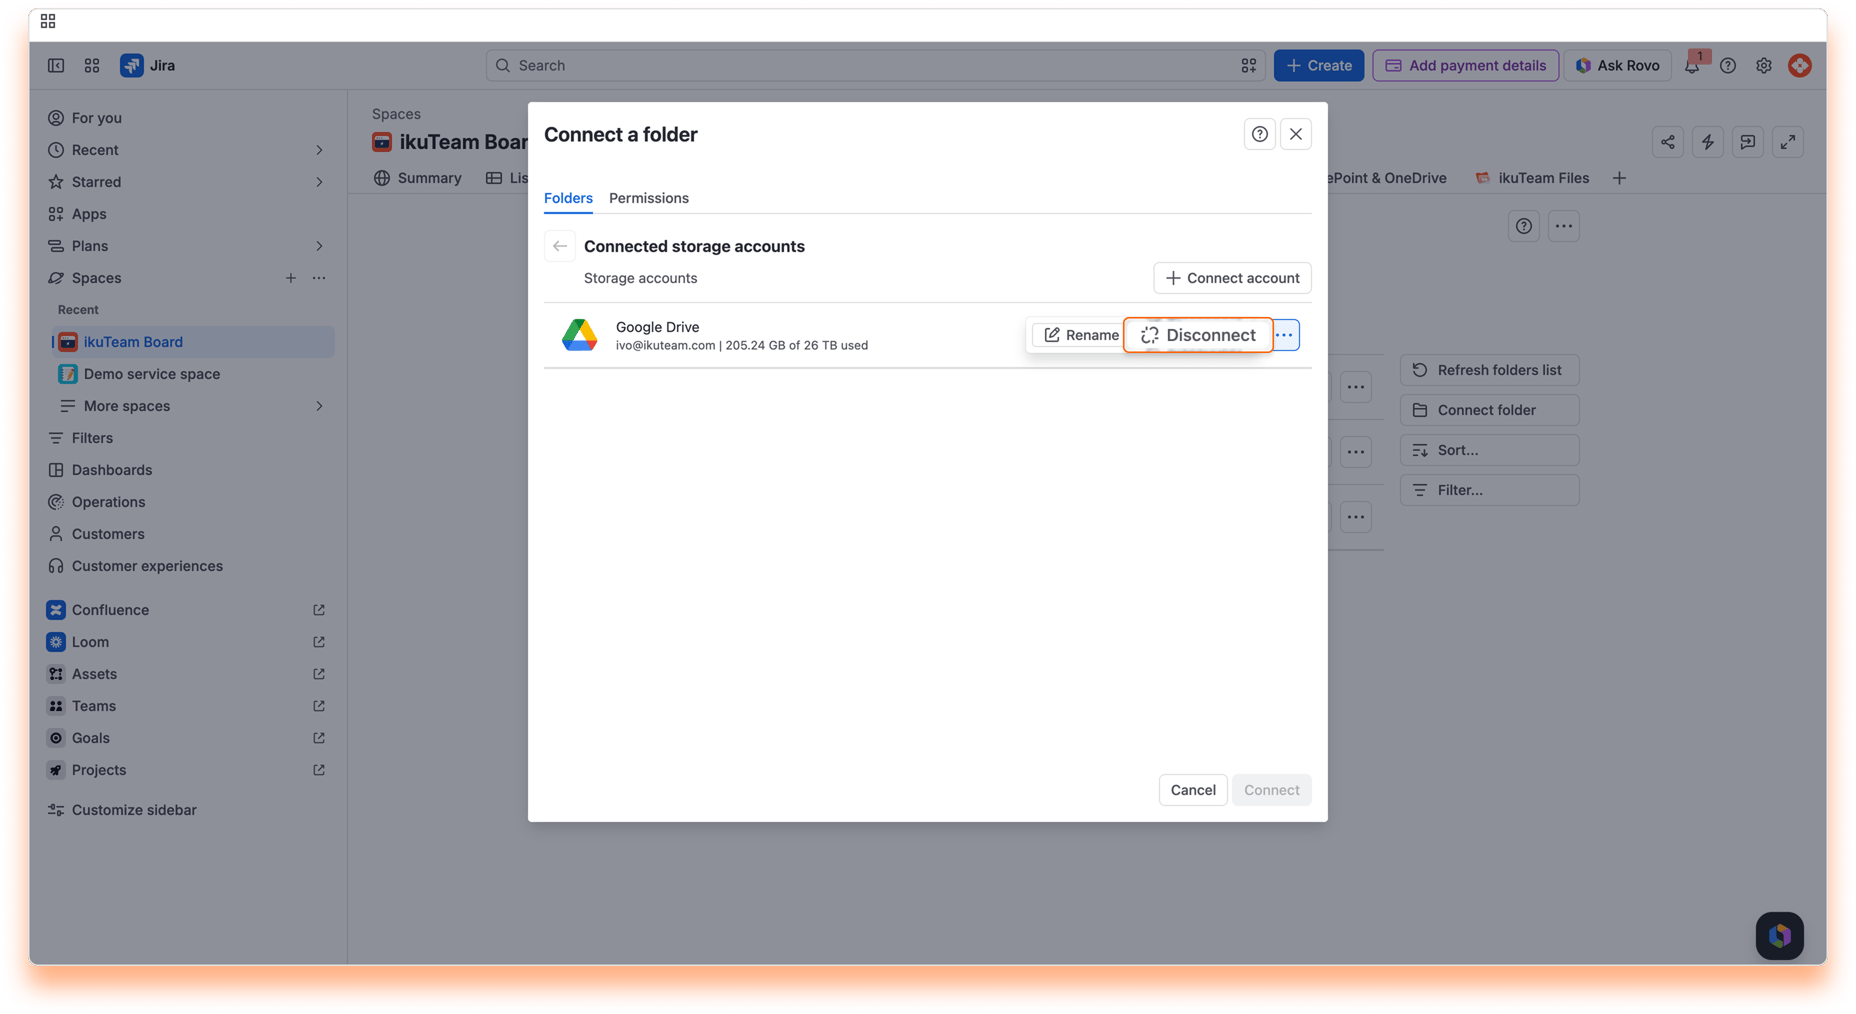Select the Folders tab

(568, 198)
